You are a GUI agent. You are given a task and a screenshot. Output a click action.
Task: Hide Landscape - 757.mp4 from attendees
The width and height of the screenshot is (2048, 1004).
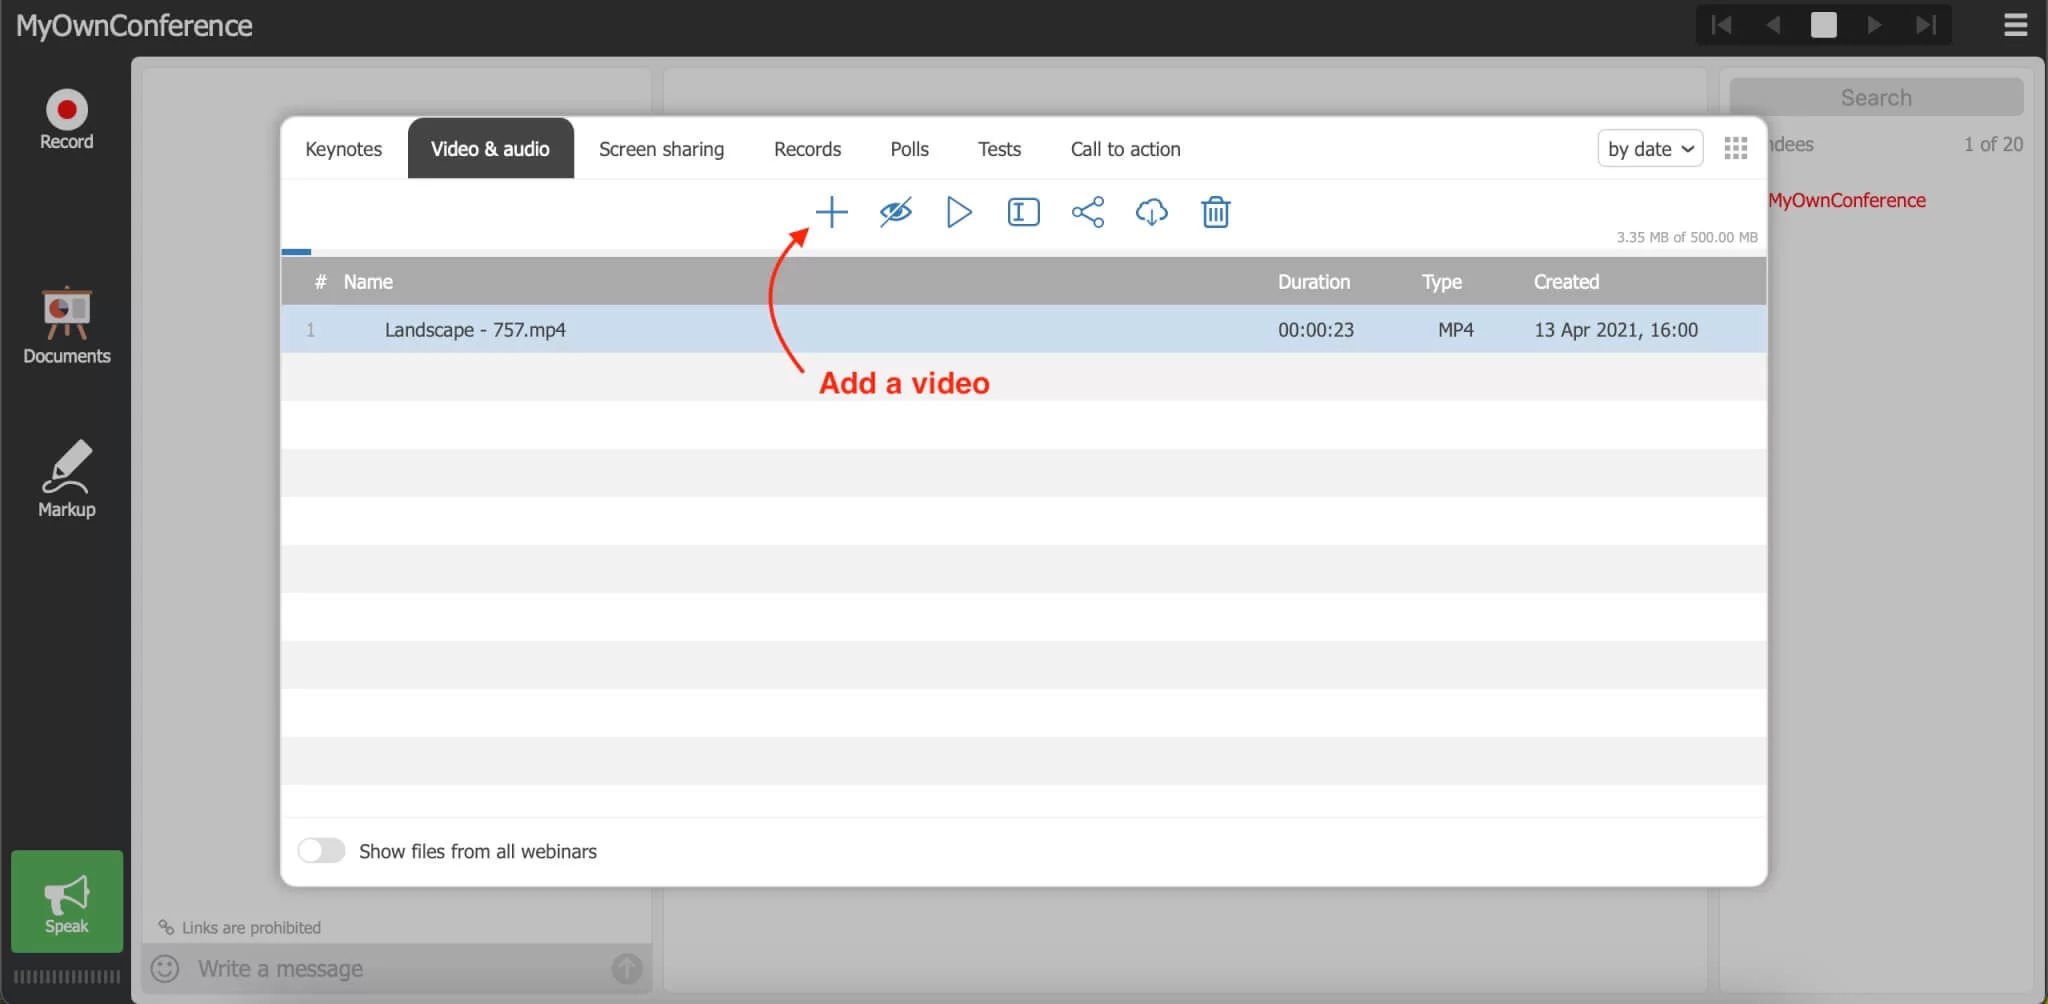click(x=895, y=212)
